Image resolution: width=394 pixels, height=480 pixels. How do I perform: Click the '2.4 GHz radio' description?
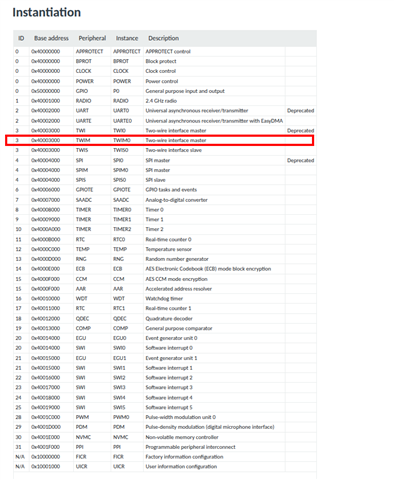161,101
